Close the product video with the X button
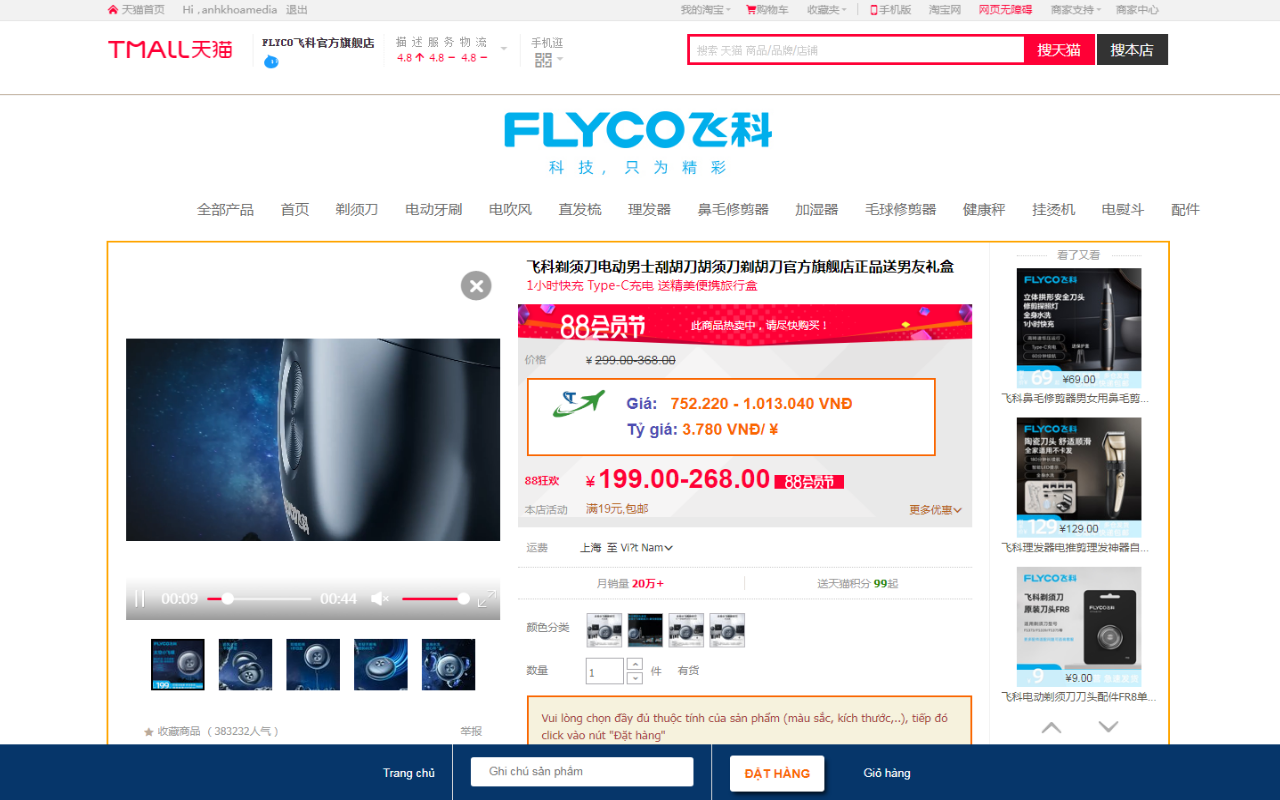1280x800 pixels. 476,286
